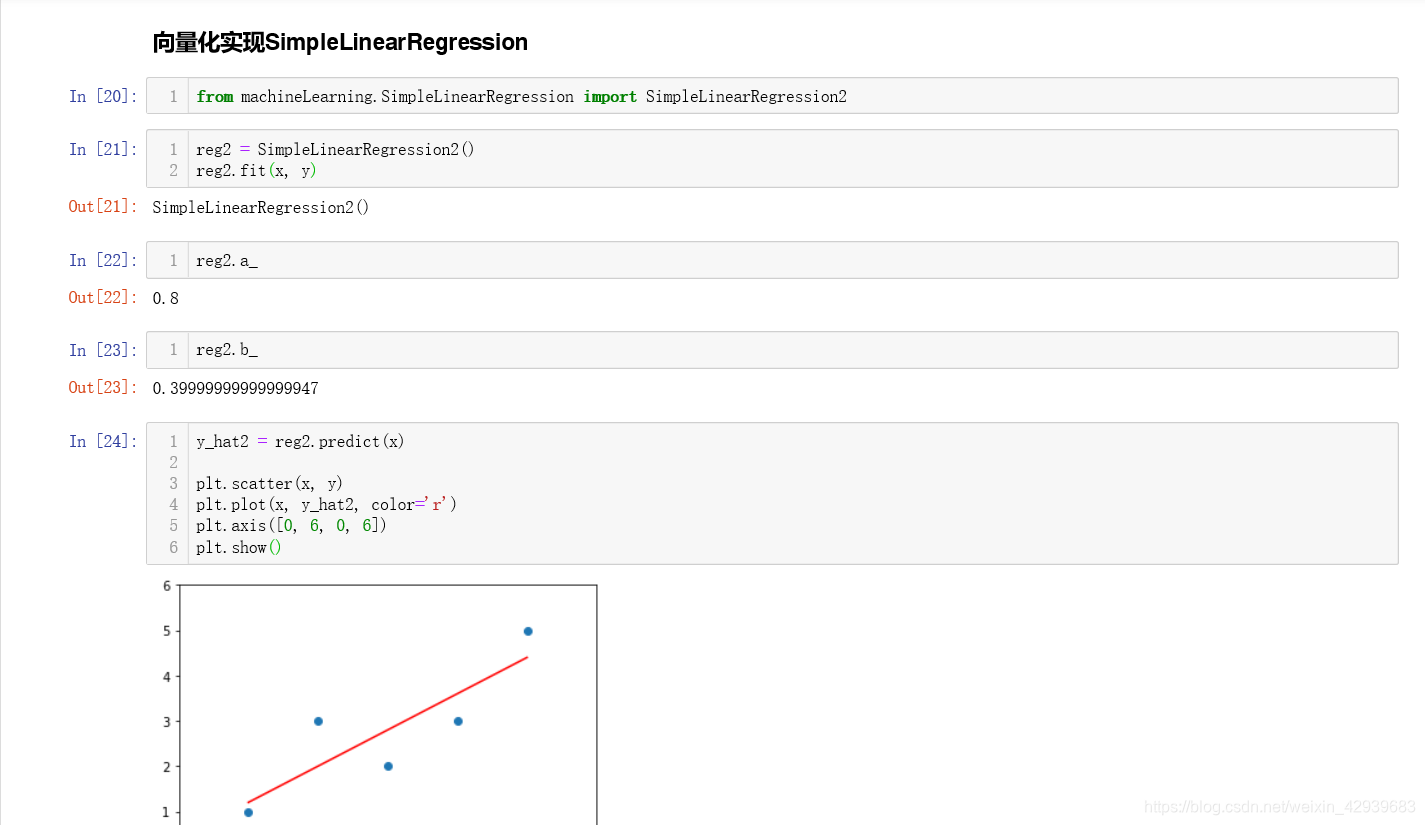This screenshot has width=1425, height=825.
Task: Click into the In [20] import code cell
Action: [x=772, y=96]
